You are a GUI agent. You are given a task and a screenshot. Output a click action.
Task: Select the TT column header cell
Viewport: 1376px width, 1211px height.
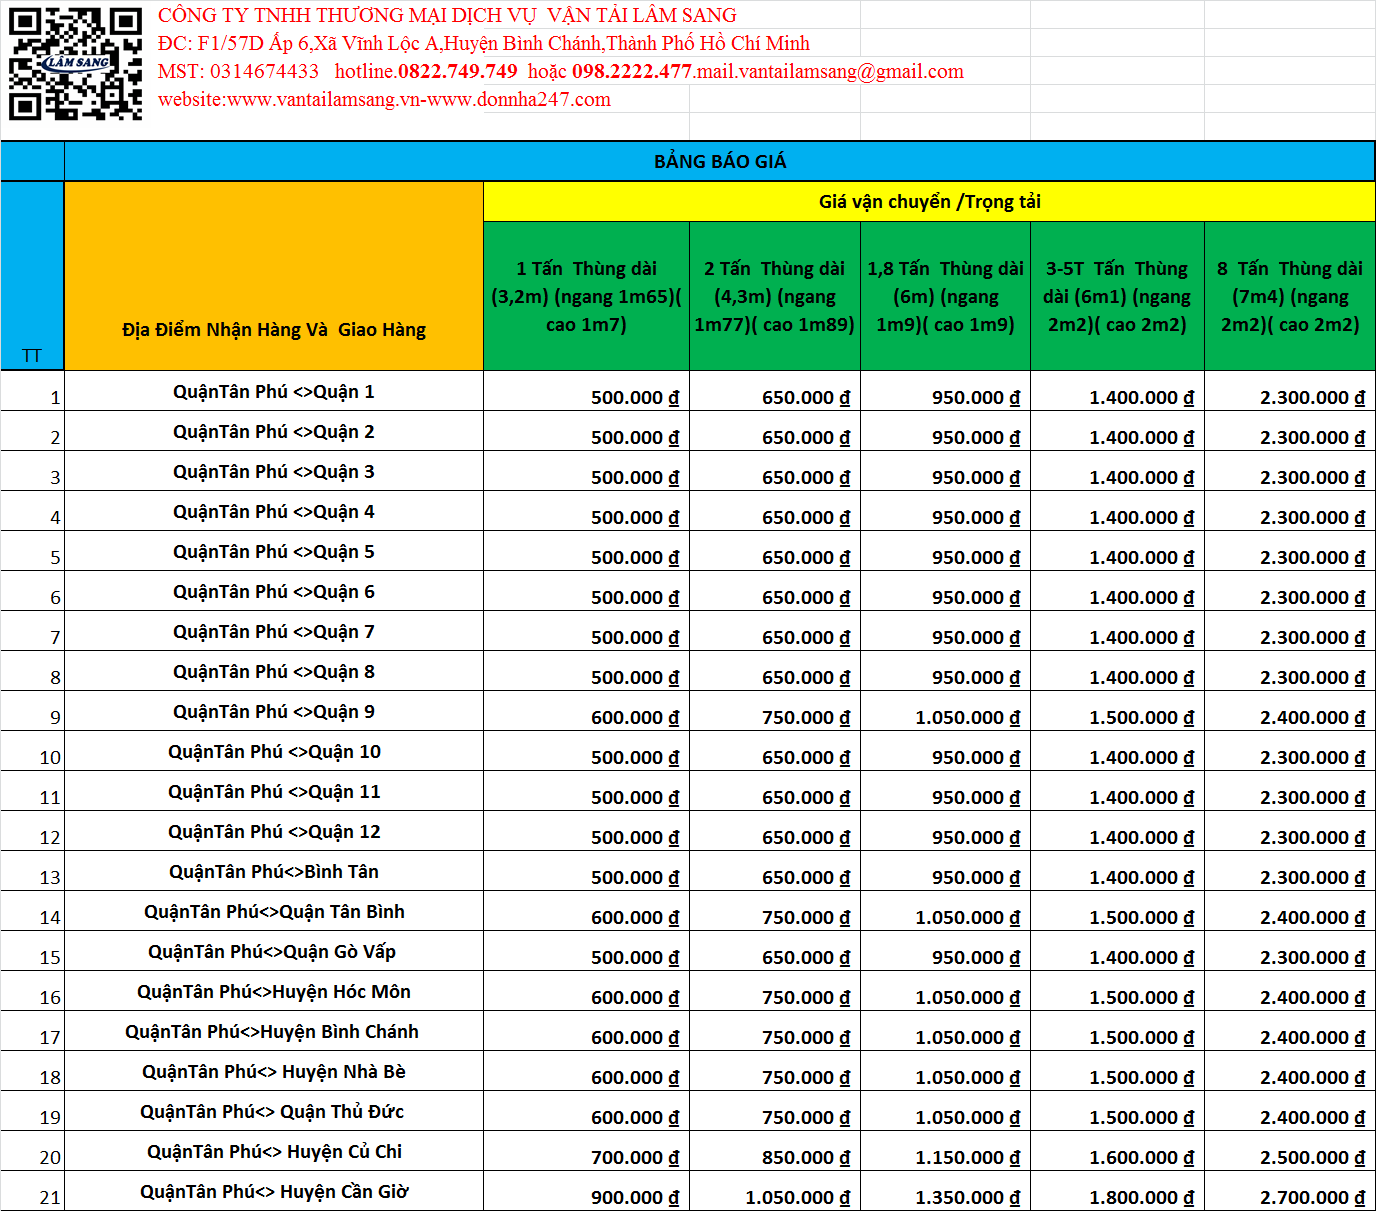(32, 276)
